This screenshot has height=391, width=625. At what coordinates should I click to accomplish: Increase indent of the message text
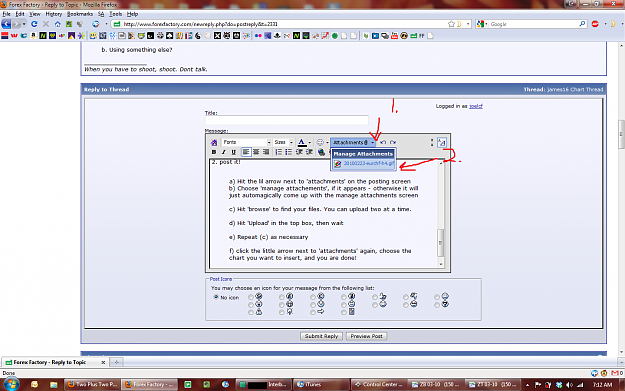pos(309,152)
